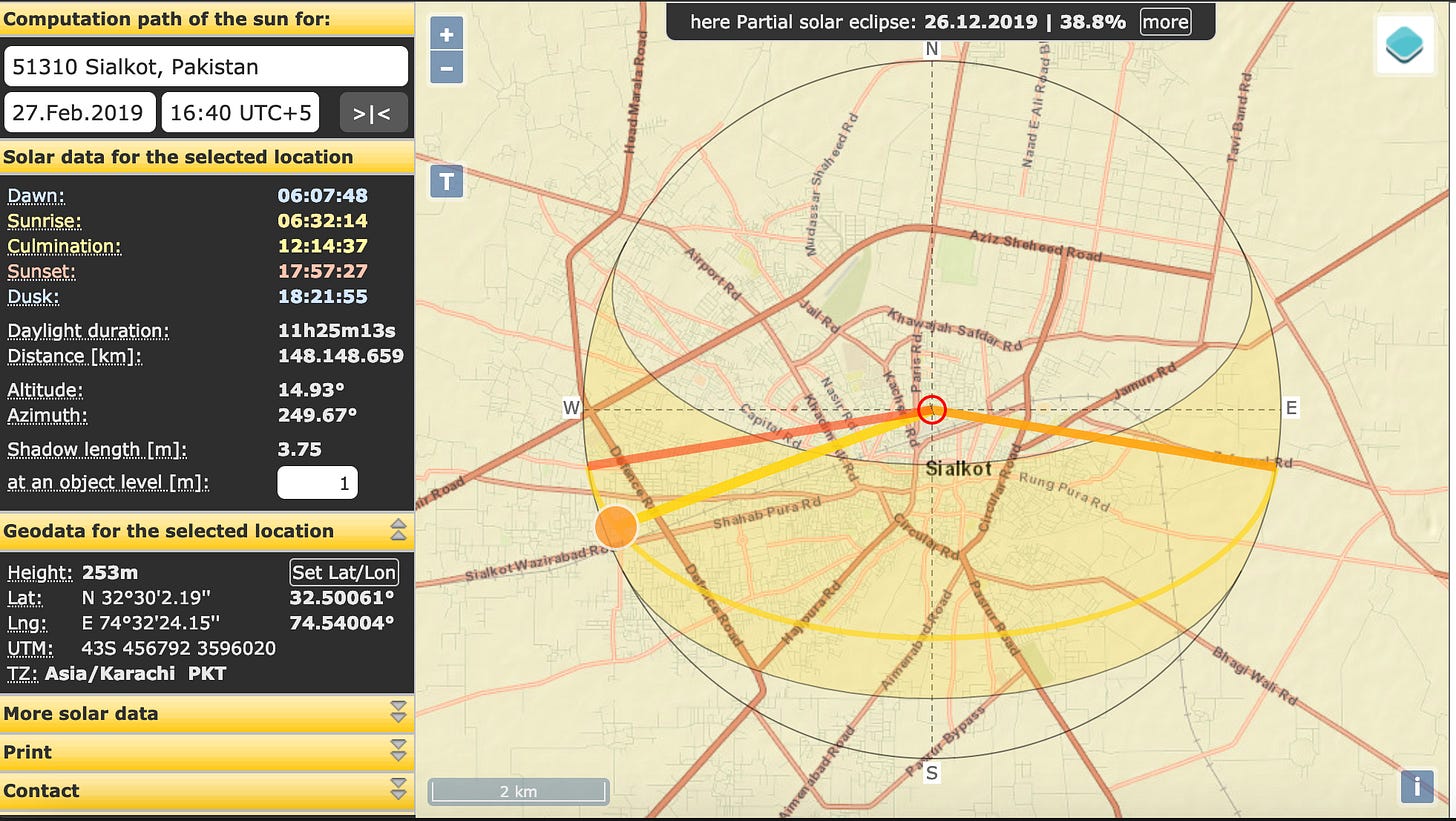Viewport: 1456px width, 821px height.
Task: Open the map layers switcher icon
Action: click(x=1405, y=44)
